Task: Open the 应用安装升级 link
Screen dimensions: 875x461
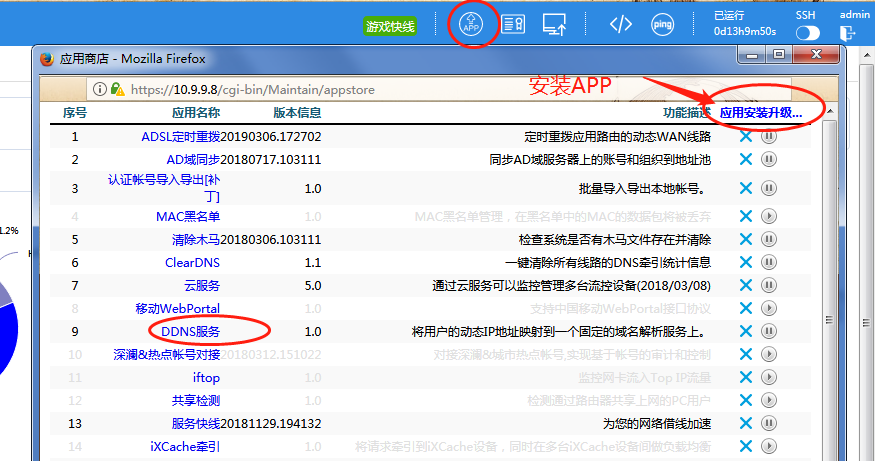Action: pyautogui.click(x=761, y=113)
